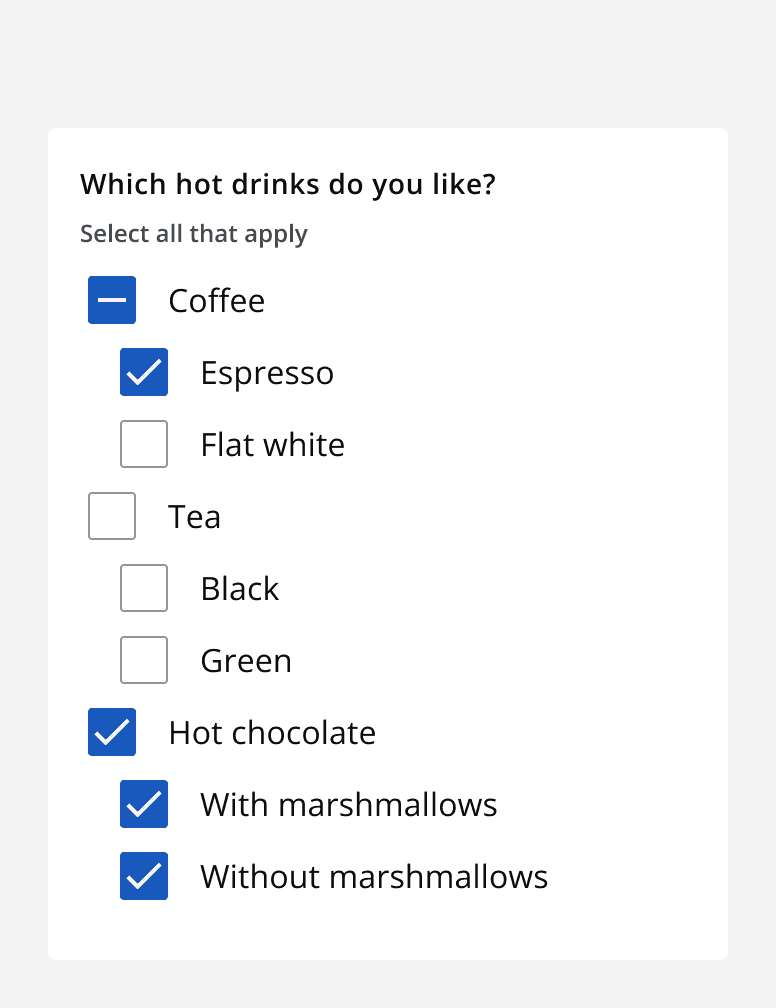Click the Hot chocolate label

tap(272, 732)
